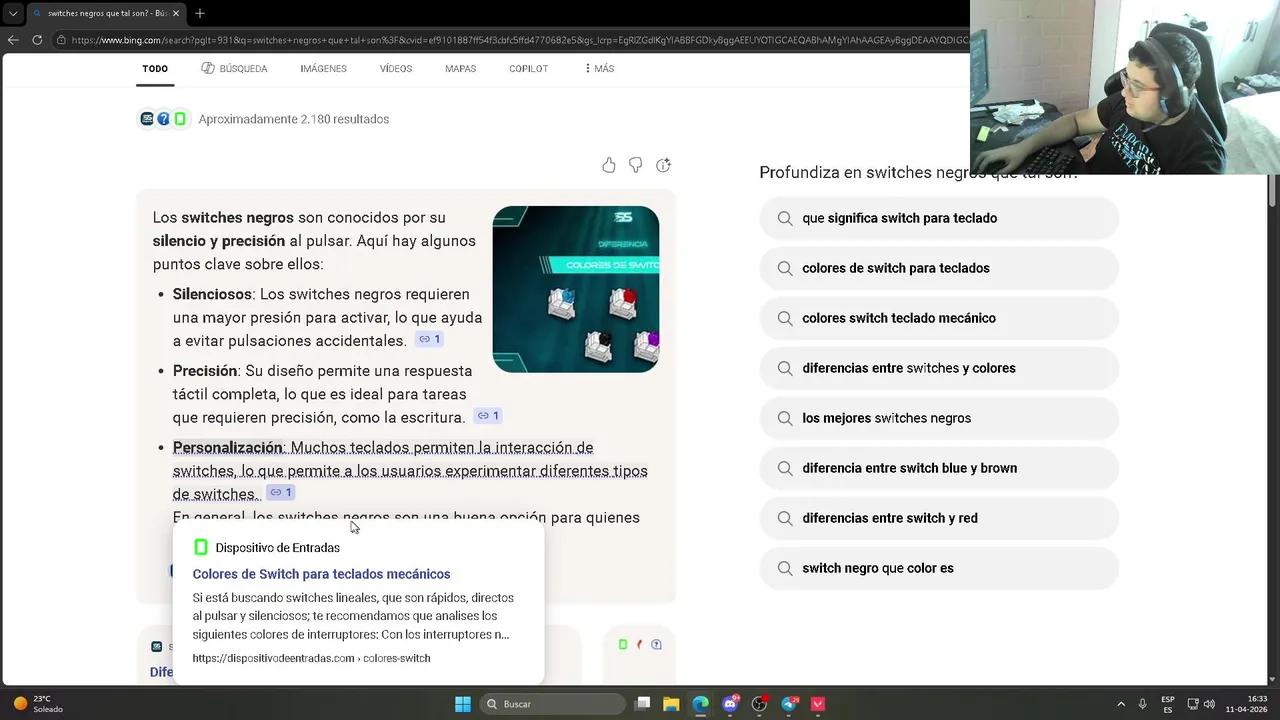Open the Windows Start menu
The image size is (1280, 720).
tap(463, 704)
